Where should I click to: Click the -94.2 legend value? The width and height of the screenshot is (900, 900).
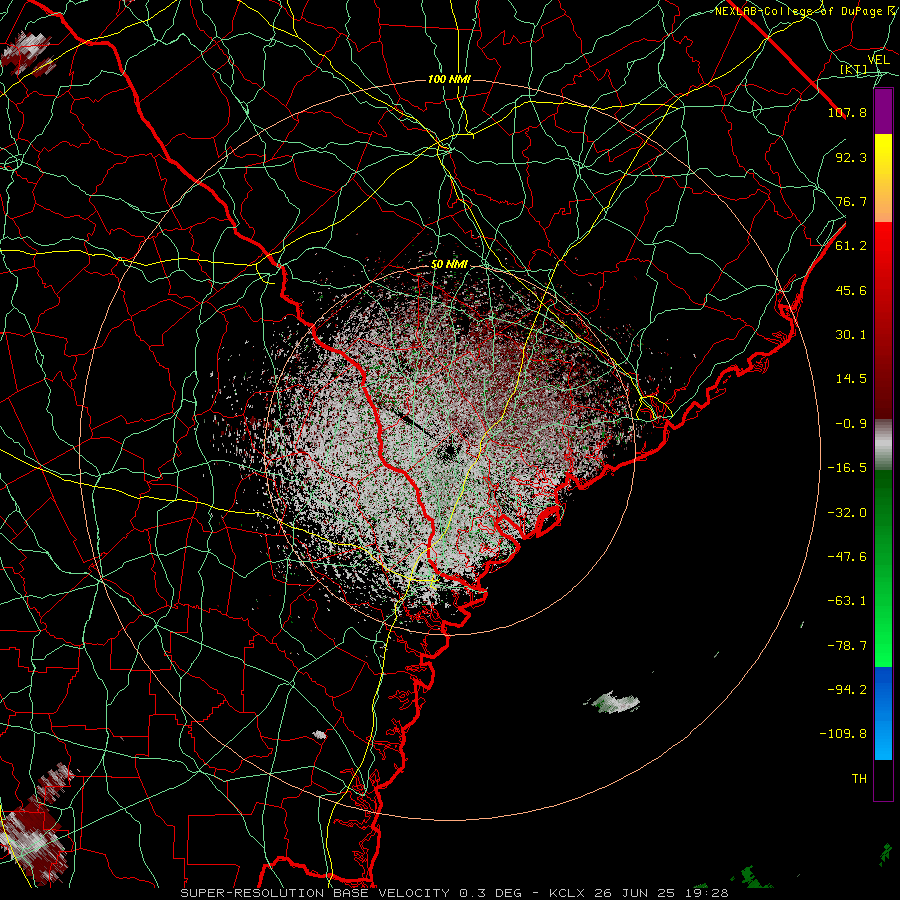pyautogui.click(x=847, y=690)
